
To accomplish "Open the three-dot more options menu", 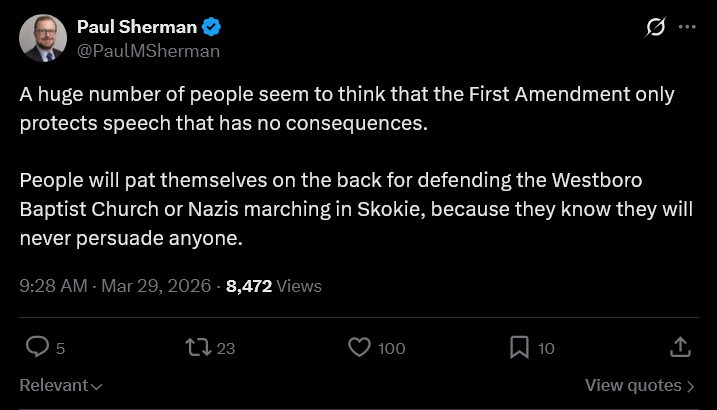I will pyautogui.click(x=687, y=27).
